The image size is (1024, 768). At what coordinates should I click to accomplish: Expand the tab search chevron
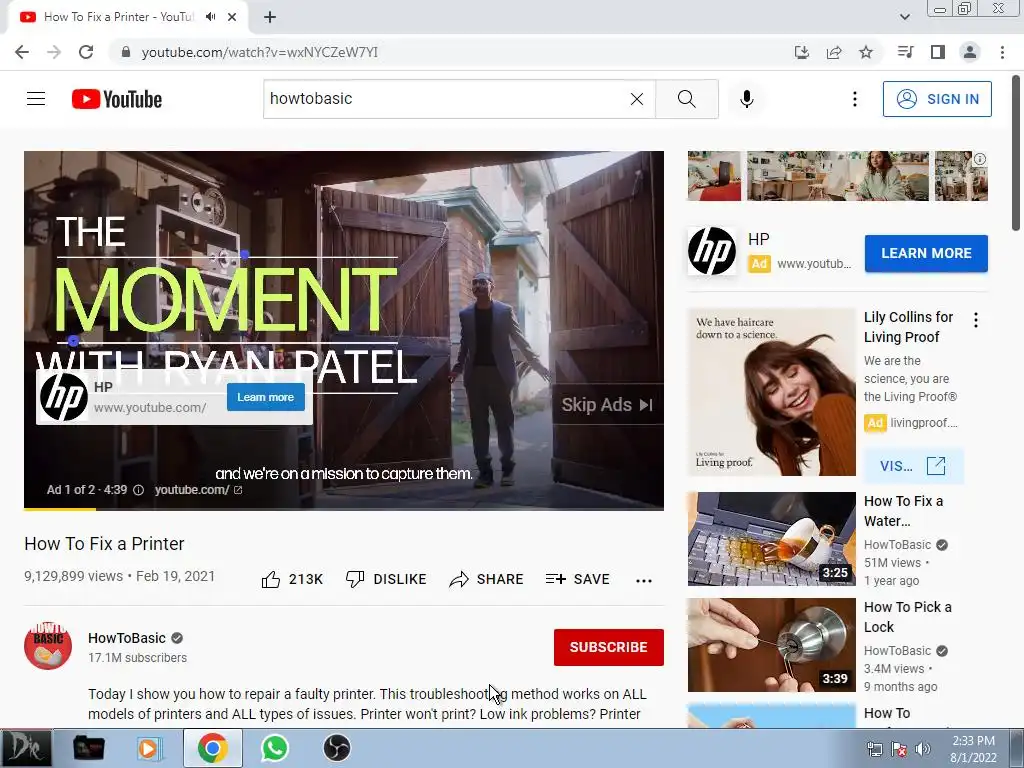905,17
